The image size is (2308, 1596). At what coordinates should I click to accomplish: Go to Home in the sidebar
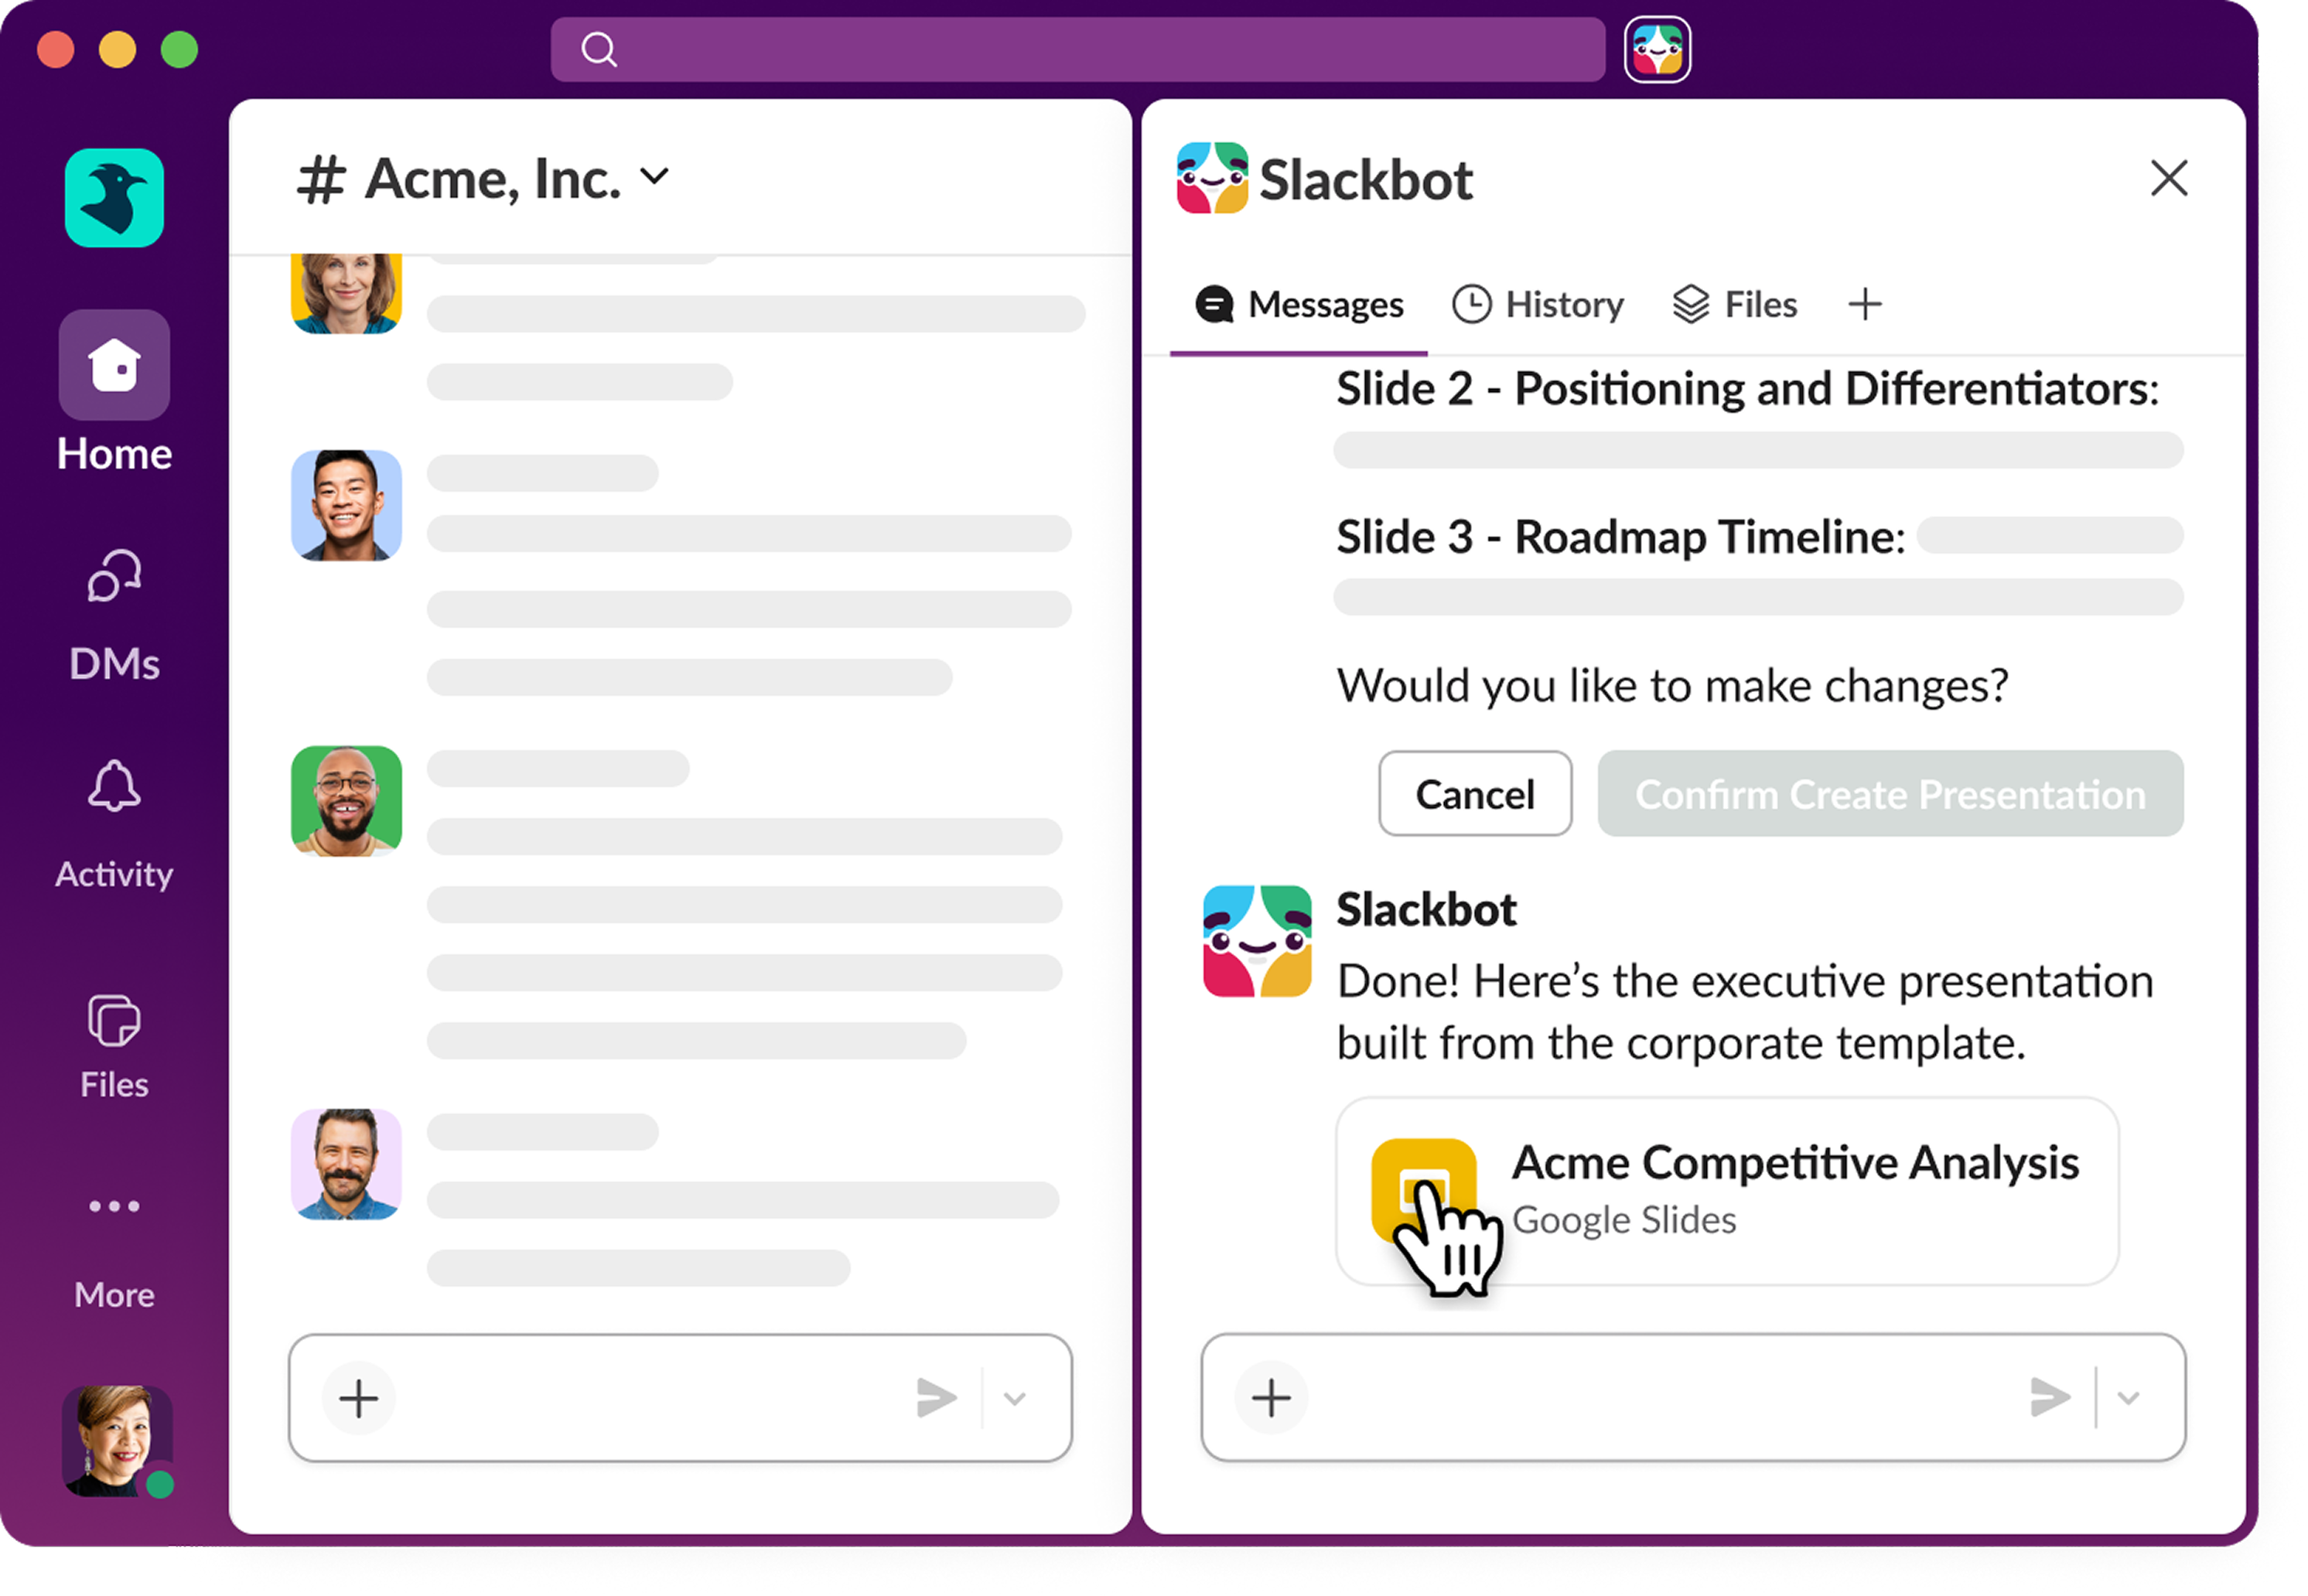[114, 392]
